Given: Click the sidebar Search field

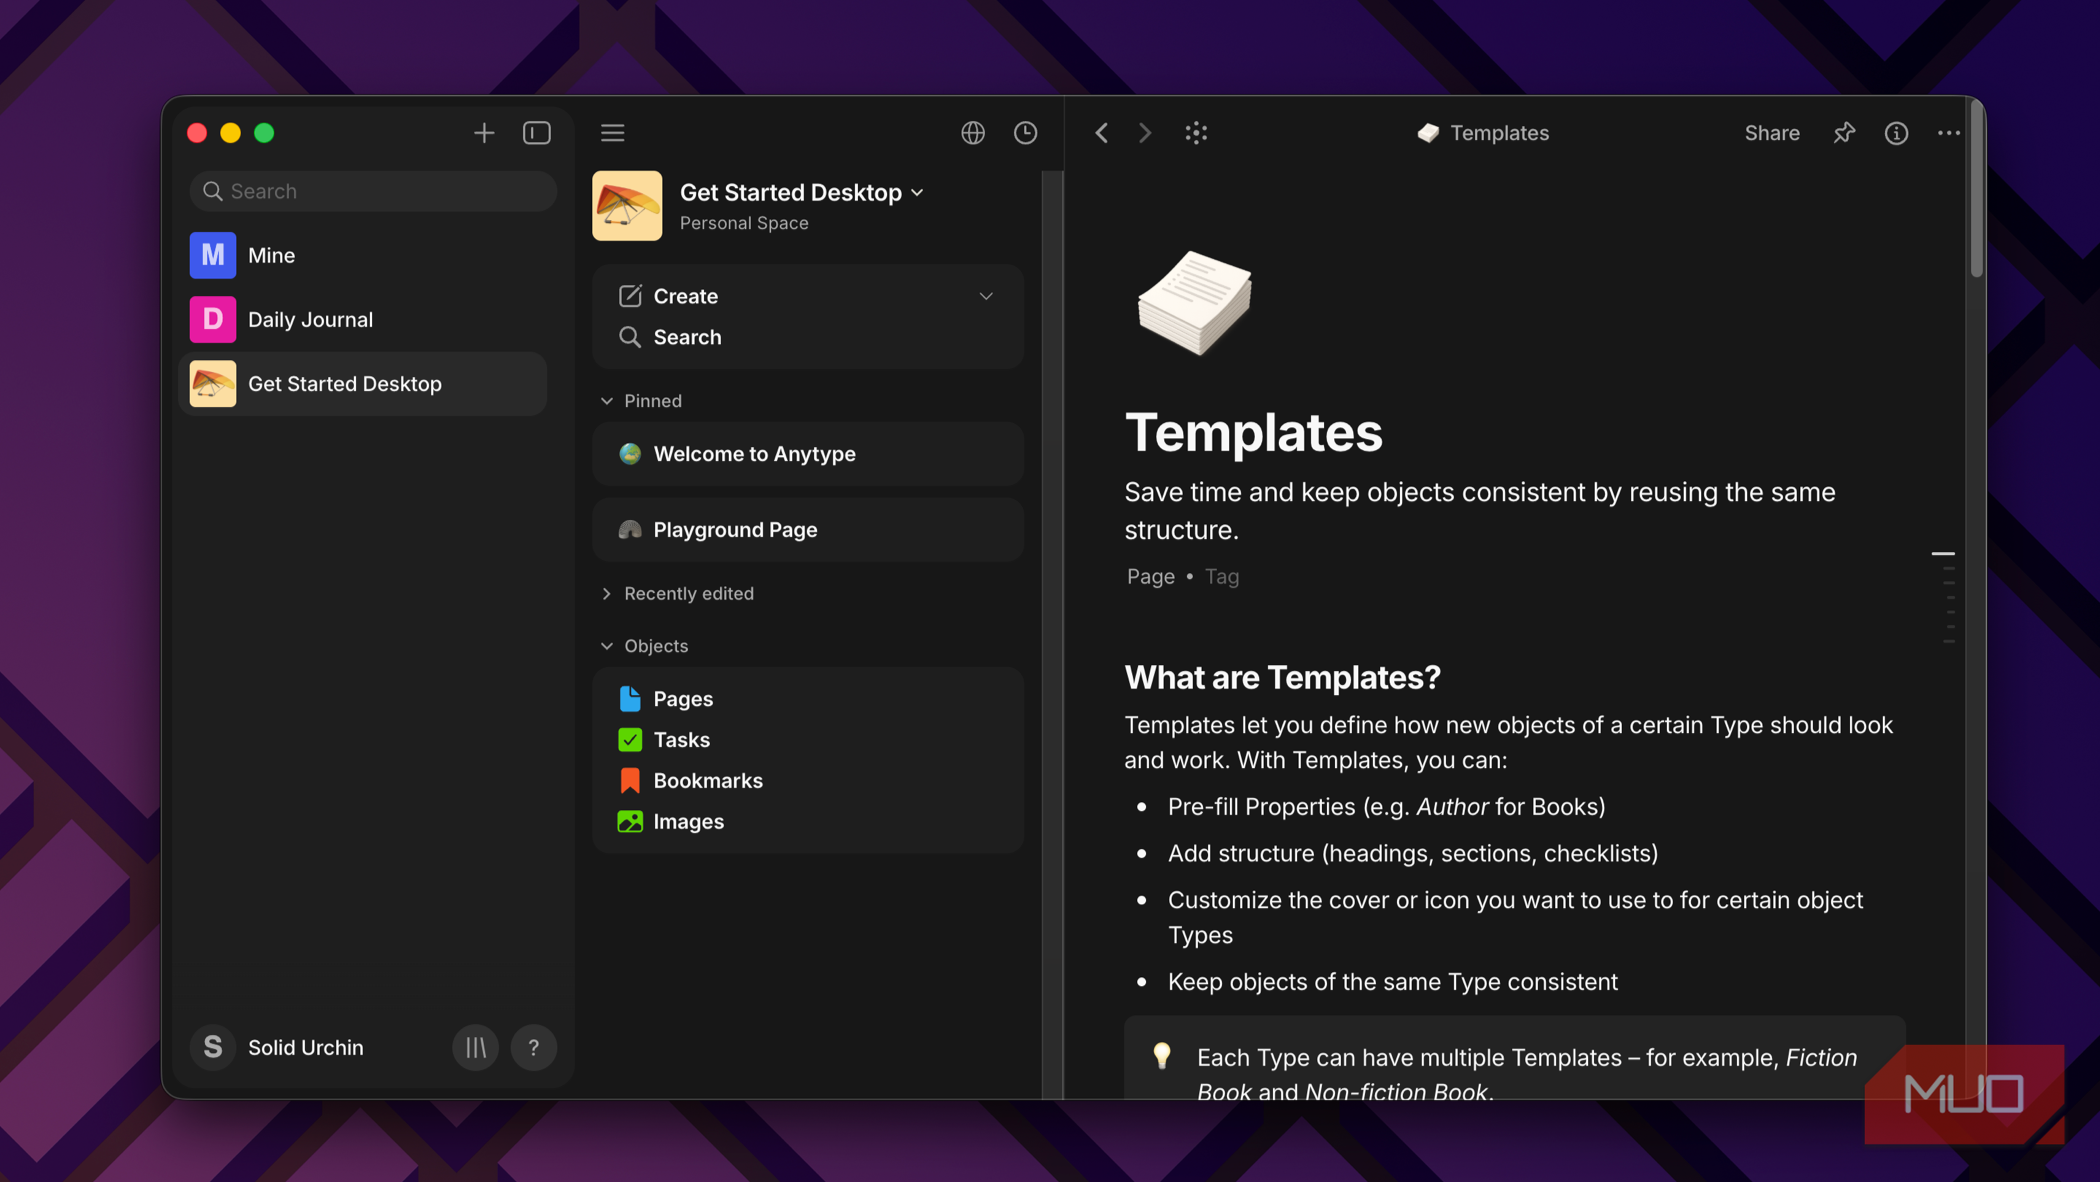Looking at the screenshot, I should click(373, 191).
